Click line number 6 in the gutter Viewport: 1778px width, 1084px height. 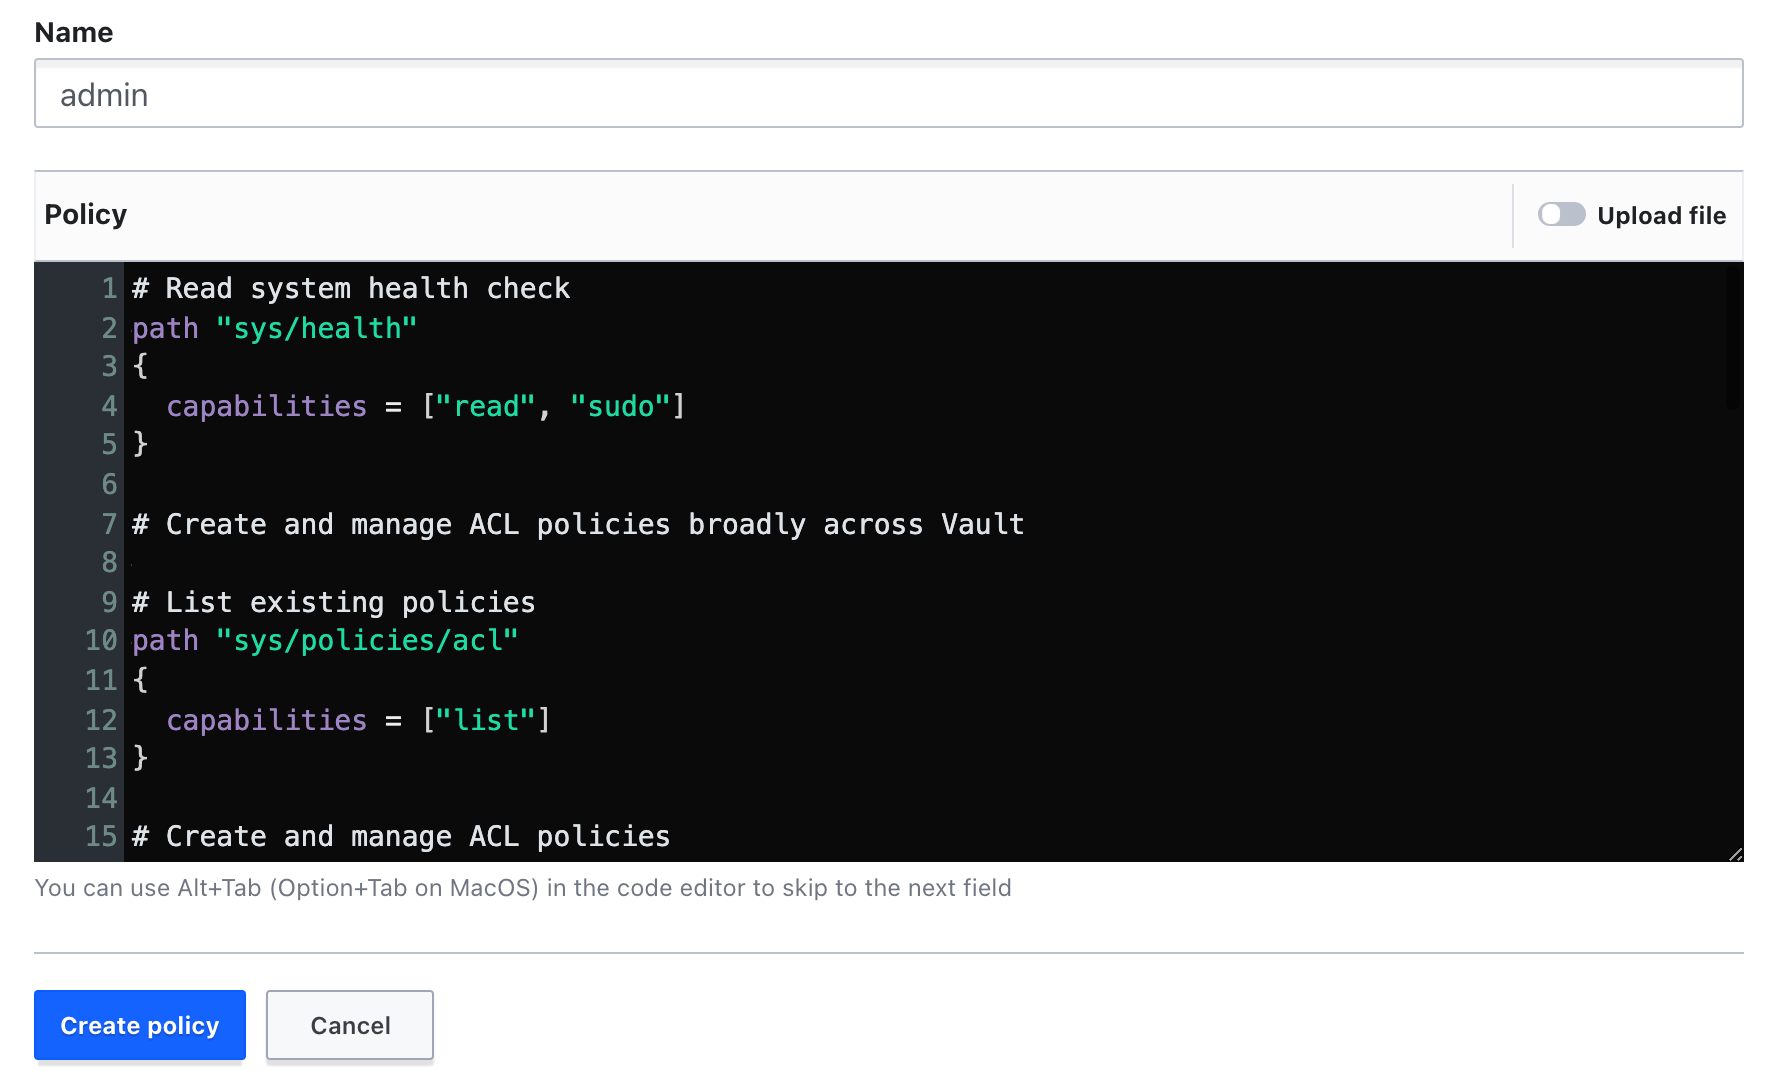point(109,484)
